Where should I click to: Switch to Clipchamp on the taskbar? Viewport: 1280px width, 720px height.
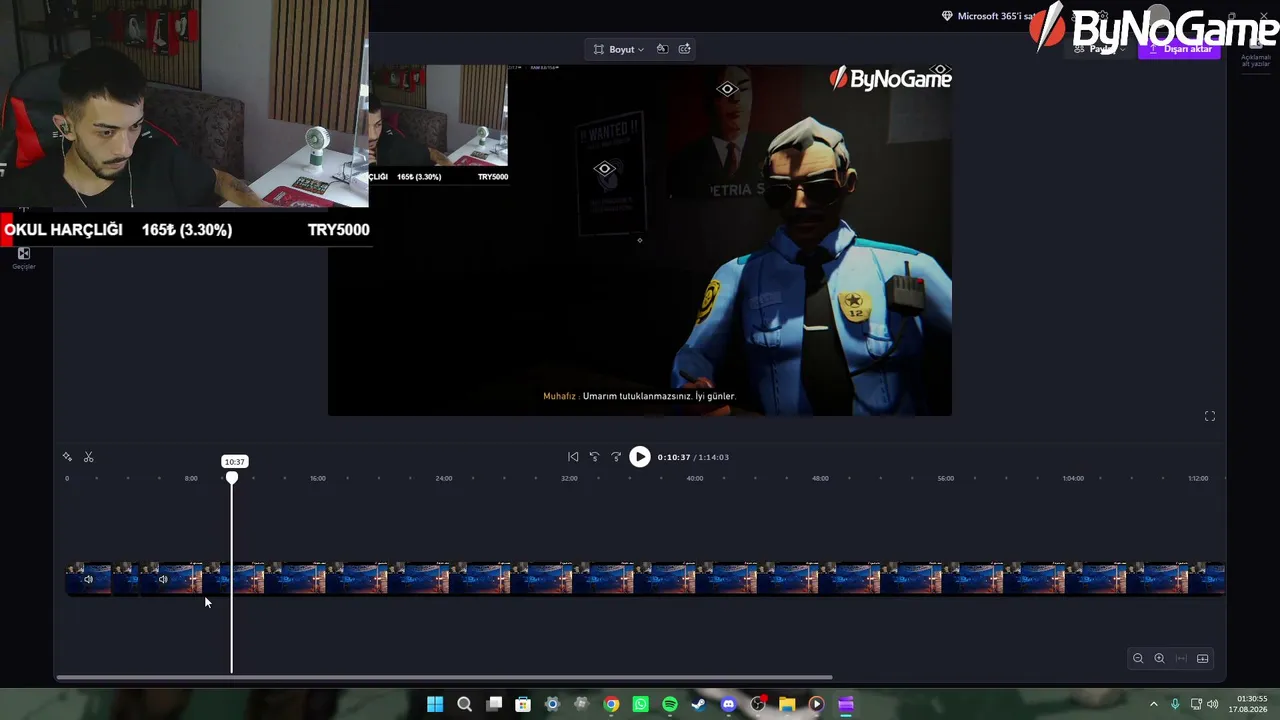[x=846, y=704]
